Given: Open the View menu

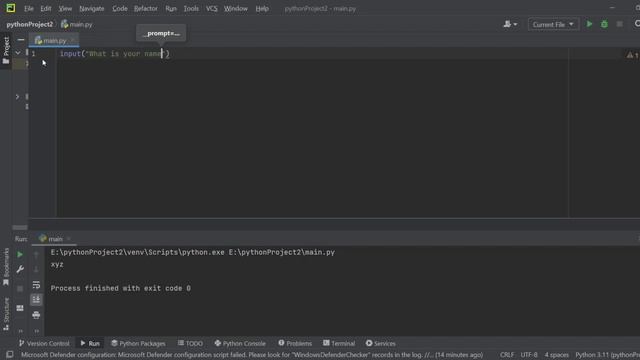Looking at the screenshot, I should tap(65, 9).
